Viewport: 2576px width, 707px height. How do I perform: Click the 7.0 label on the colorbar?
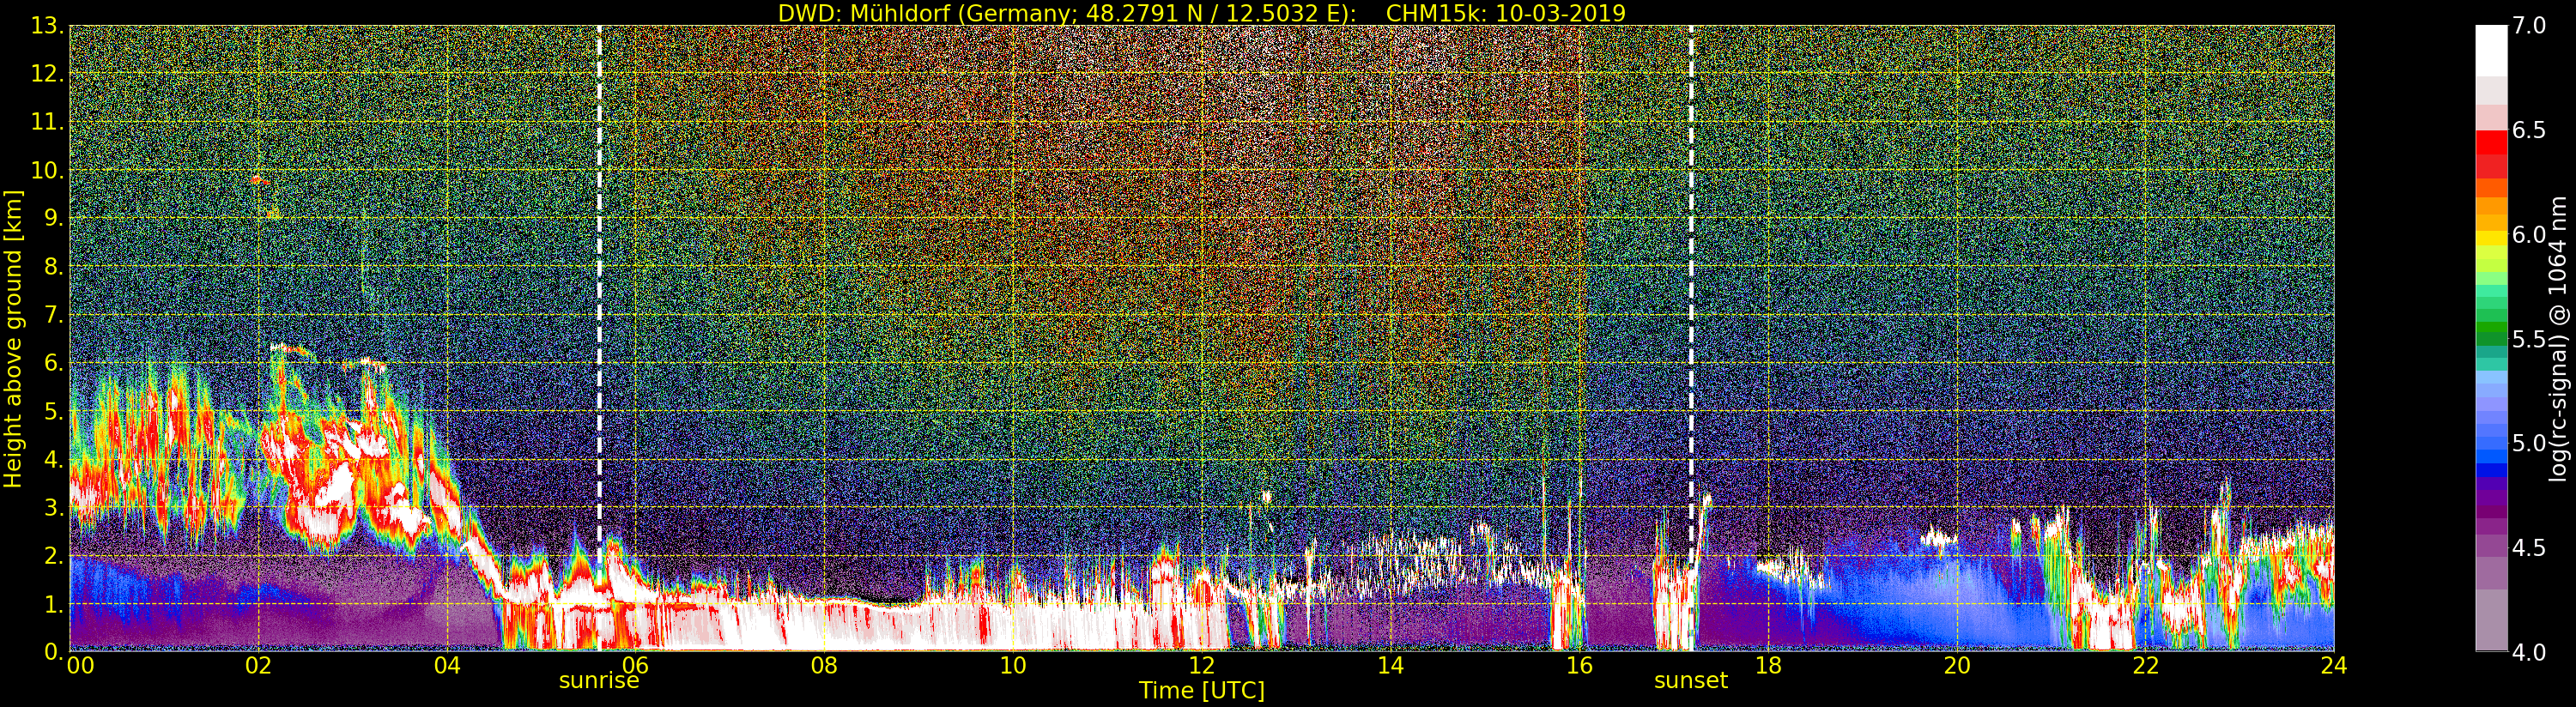[x=2529, y=26]
